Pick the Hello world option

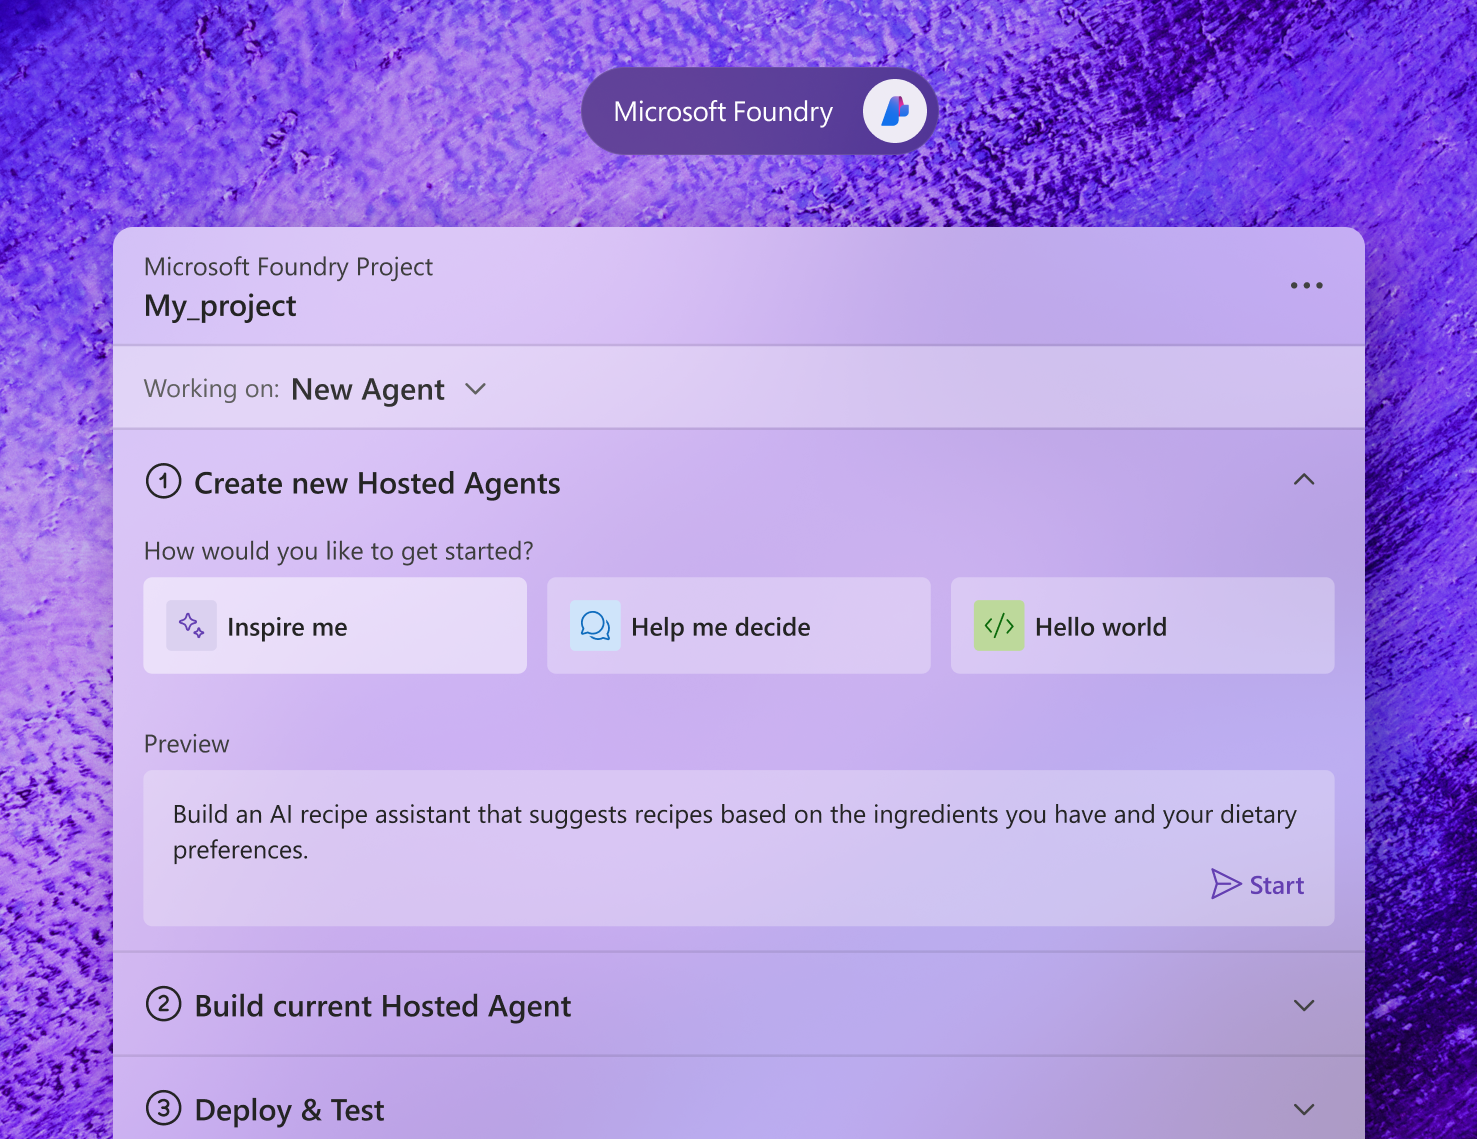click(x=1143, y=626)
